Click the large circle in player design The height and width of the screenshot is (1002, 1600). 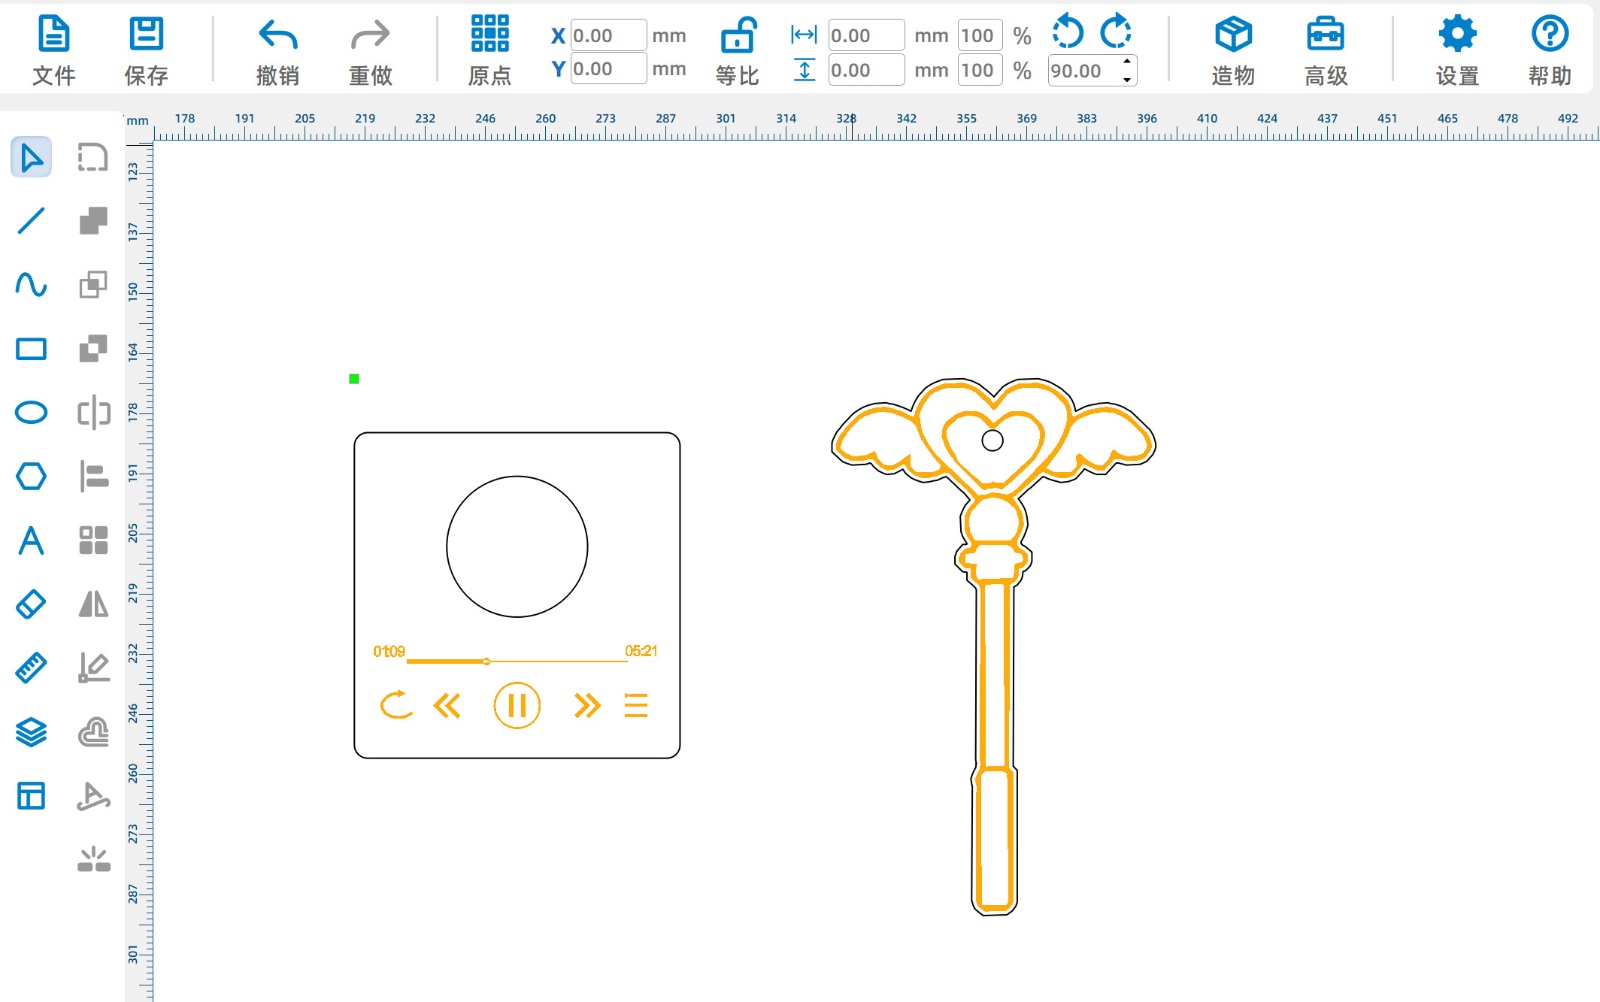click(517, 547)
